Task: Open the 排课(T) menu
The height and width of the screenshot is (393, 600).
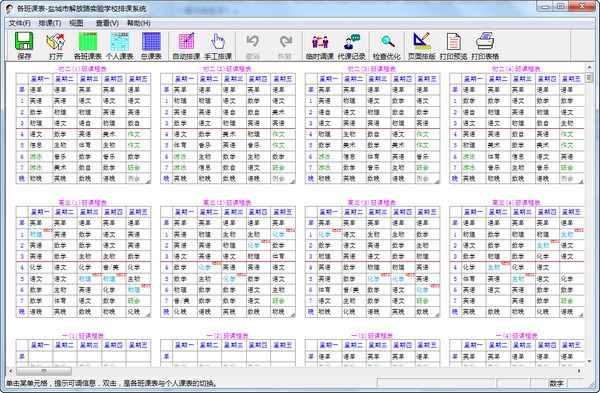Action: (50, 23)
